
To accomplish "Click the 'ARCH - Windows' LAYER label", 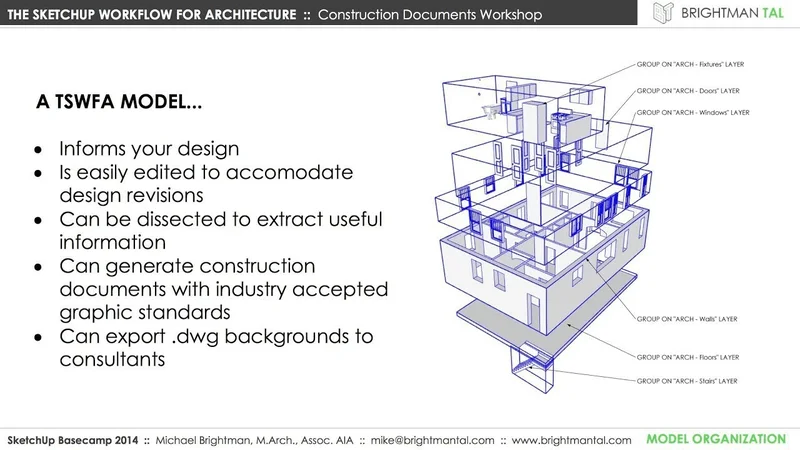I will [x=693, y=113].
